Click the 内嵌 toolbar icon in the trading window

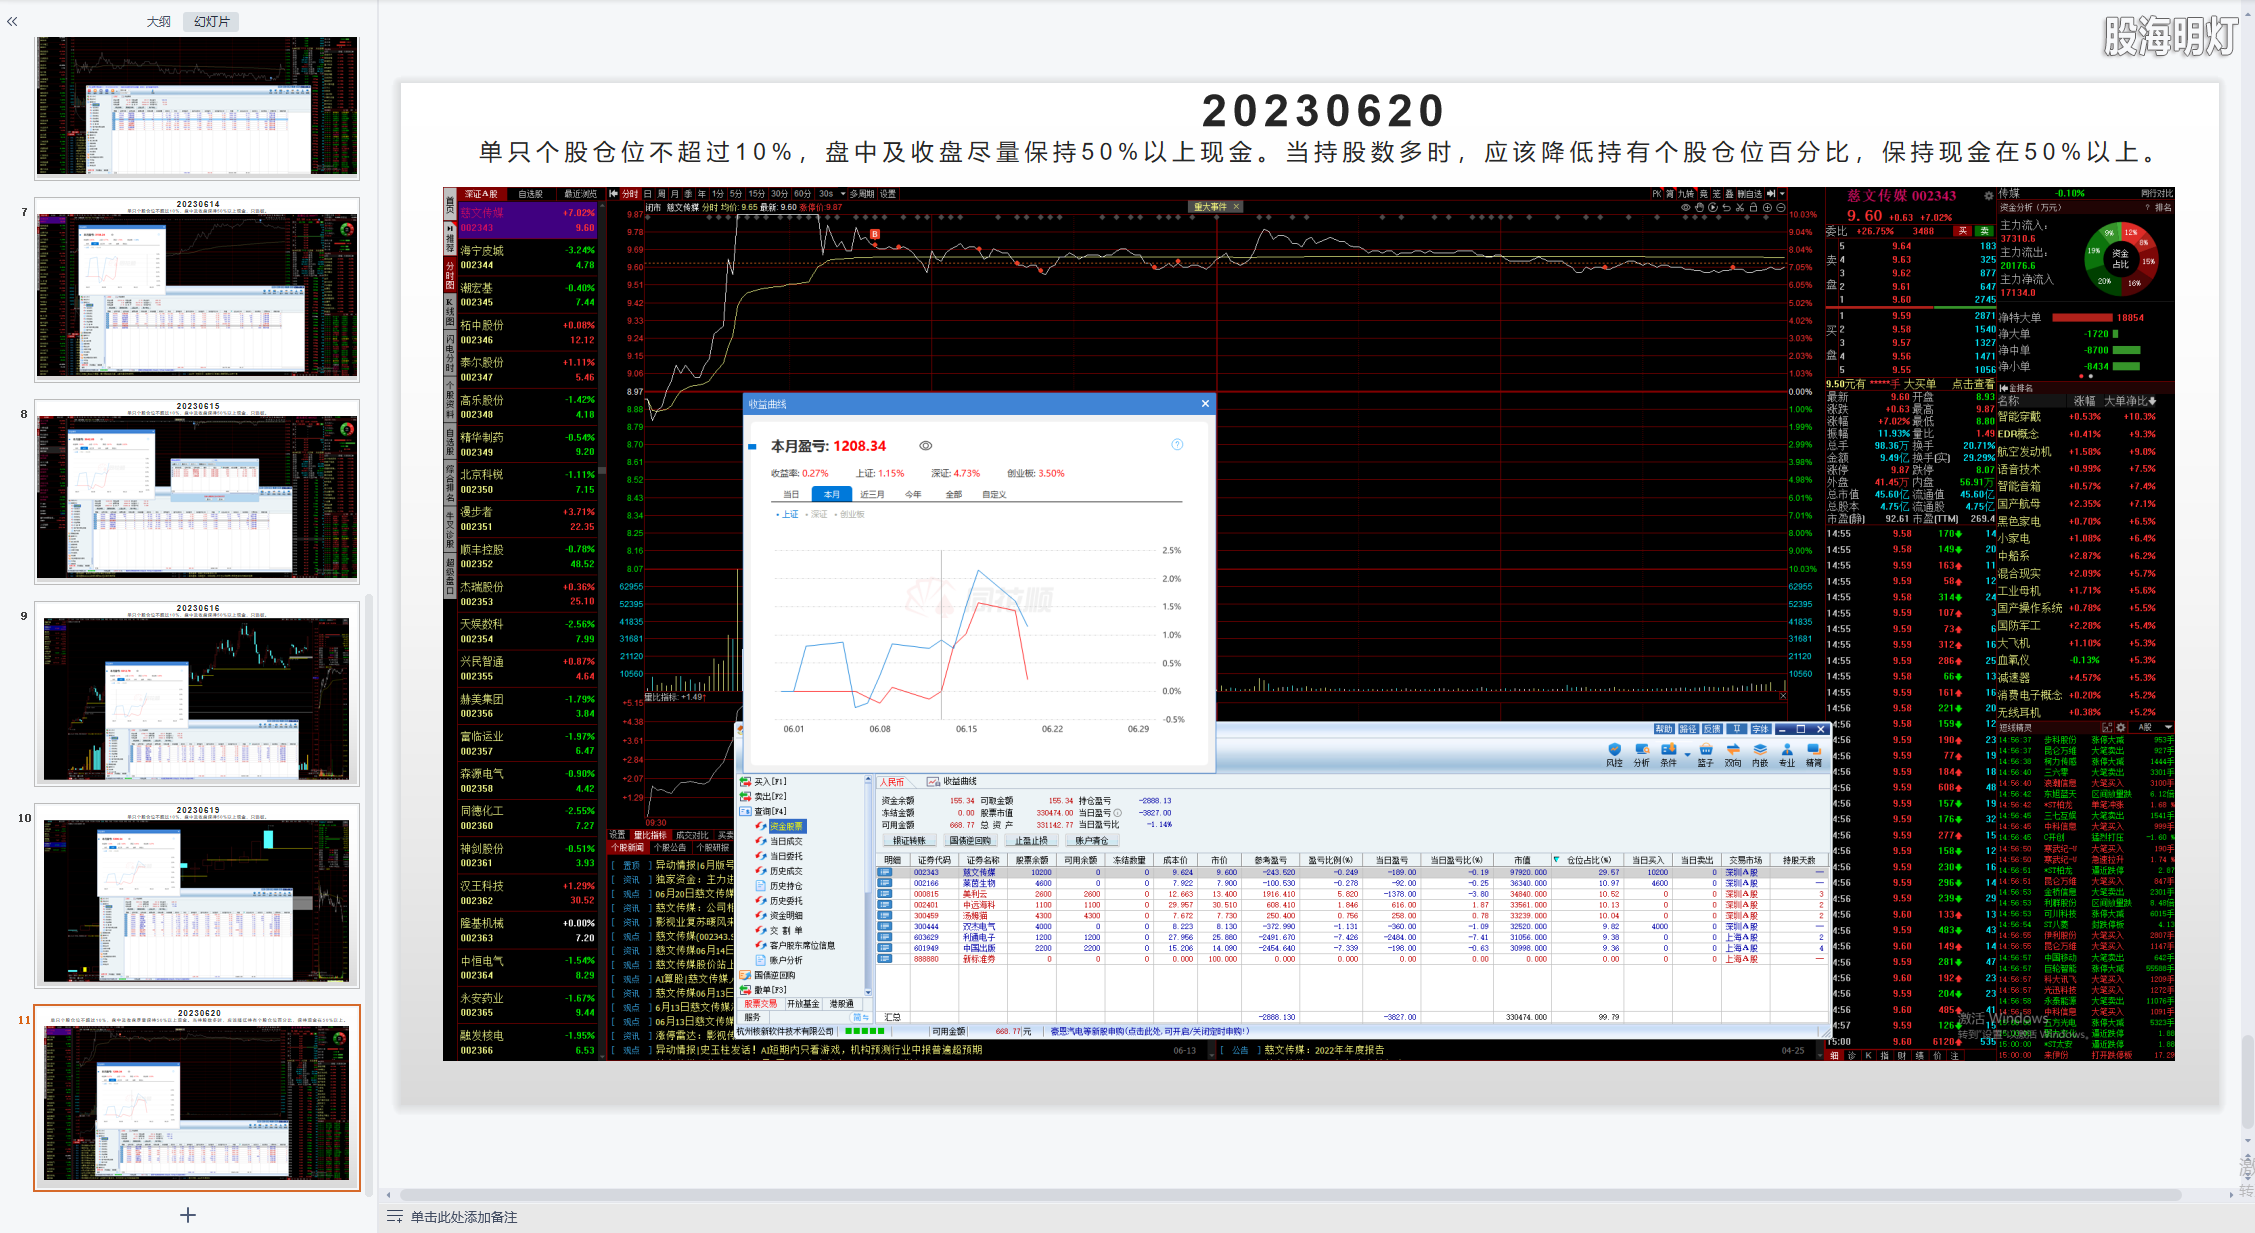[x=1760, y=755]
